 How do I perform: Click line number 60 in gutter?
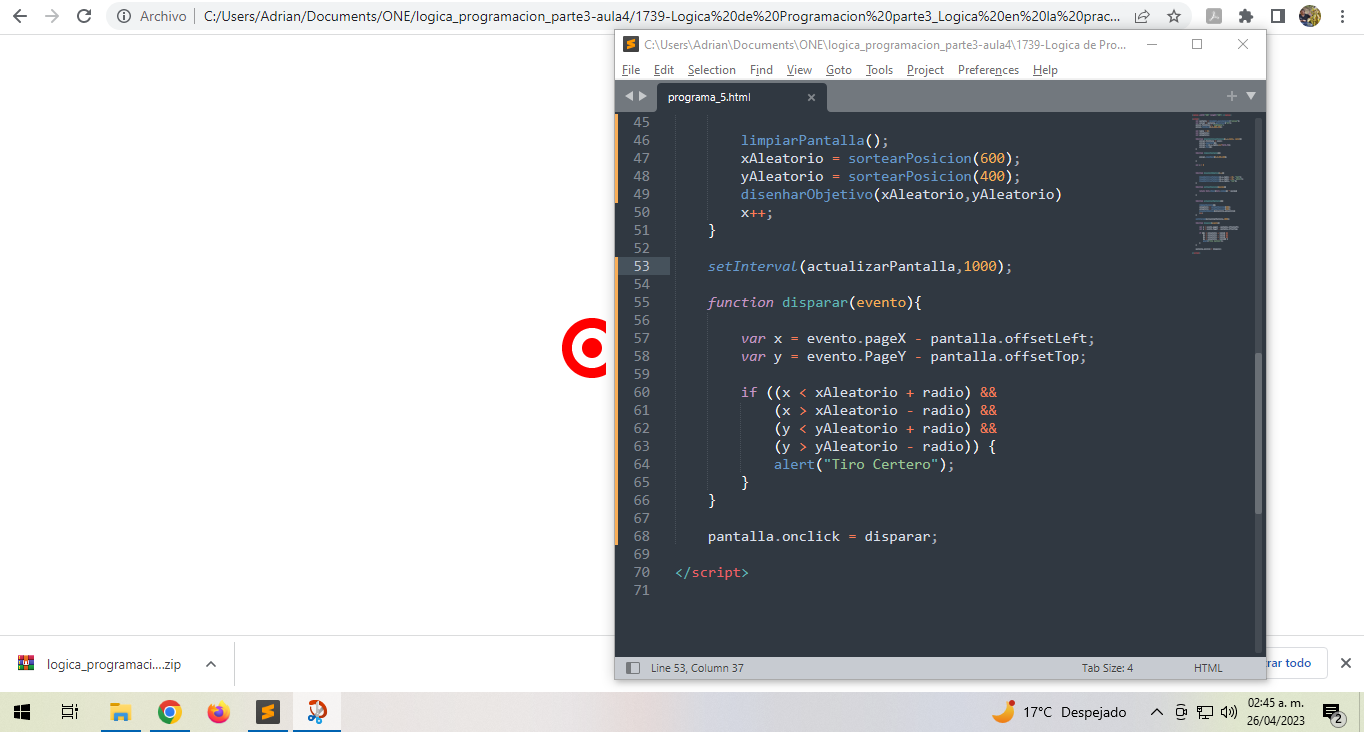coord(641,392)
